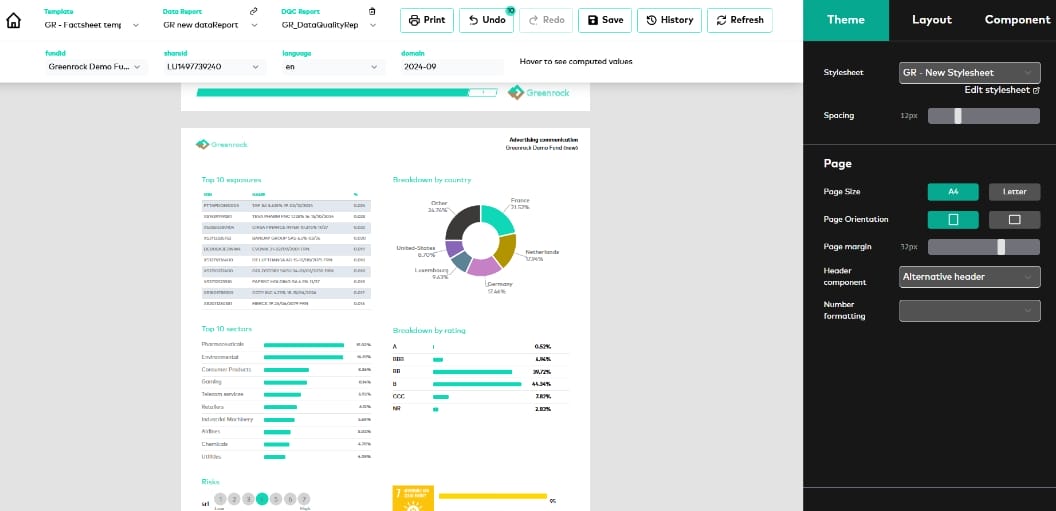Open the History panel
Image resolution: width=1056 pixels, height=511 pixels.
pos(669,20)
